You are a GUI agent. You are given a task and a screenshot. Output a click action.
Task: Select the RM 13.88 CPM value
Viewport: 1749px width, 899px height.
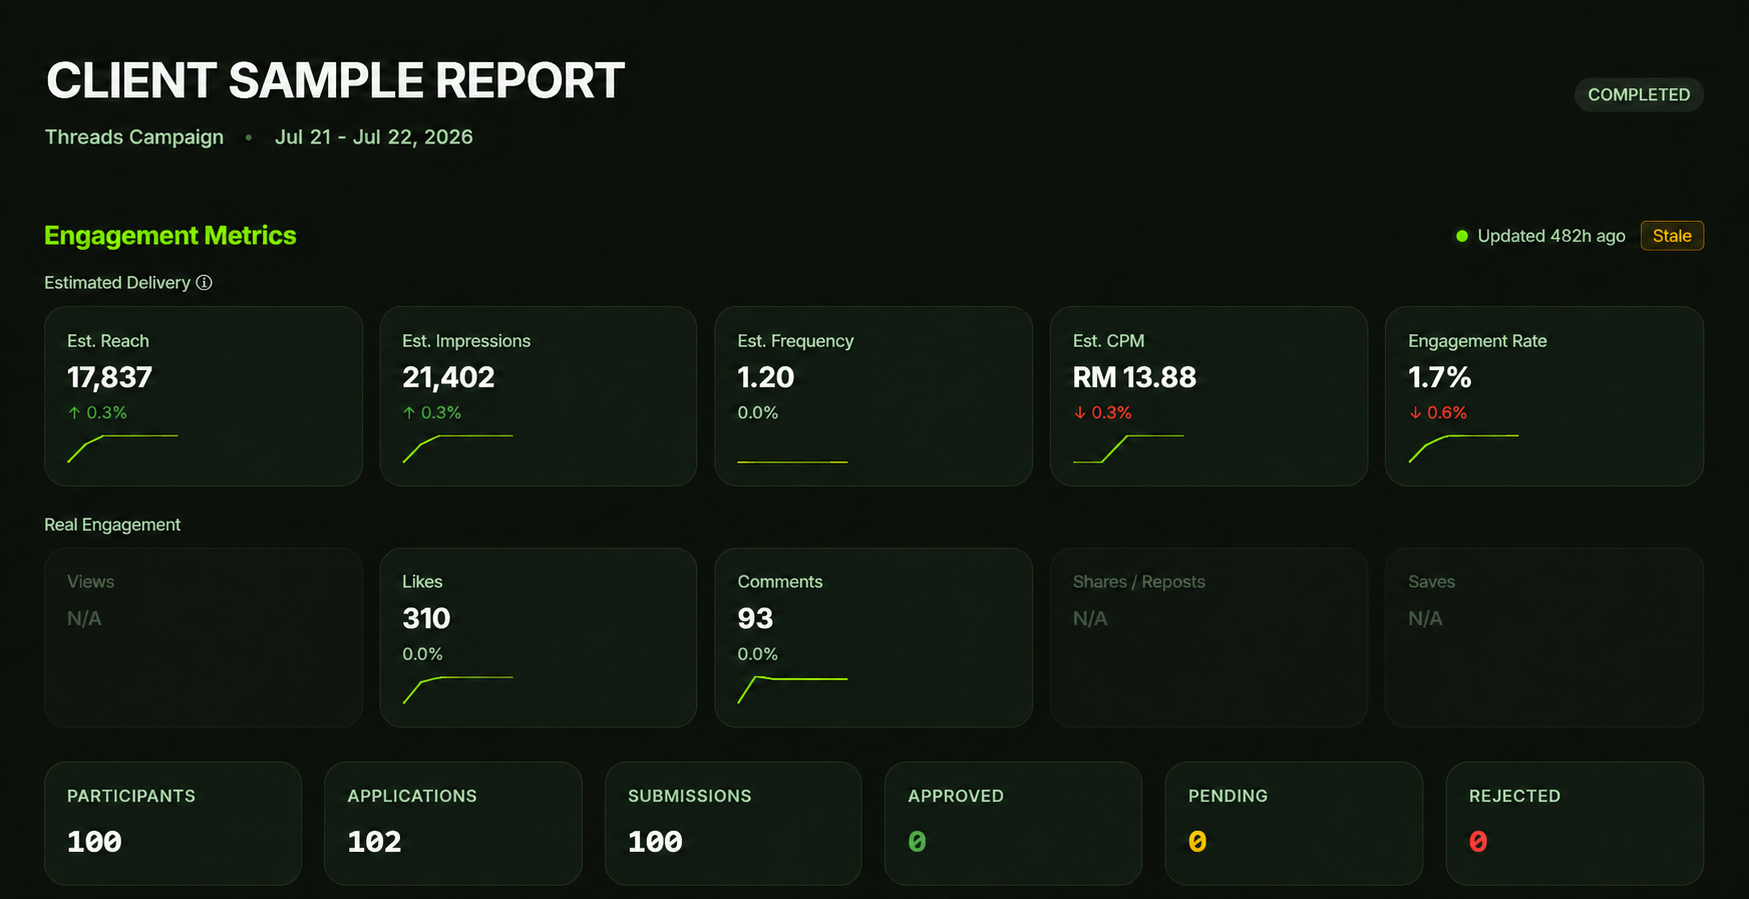(1134, 377)
